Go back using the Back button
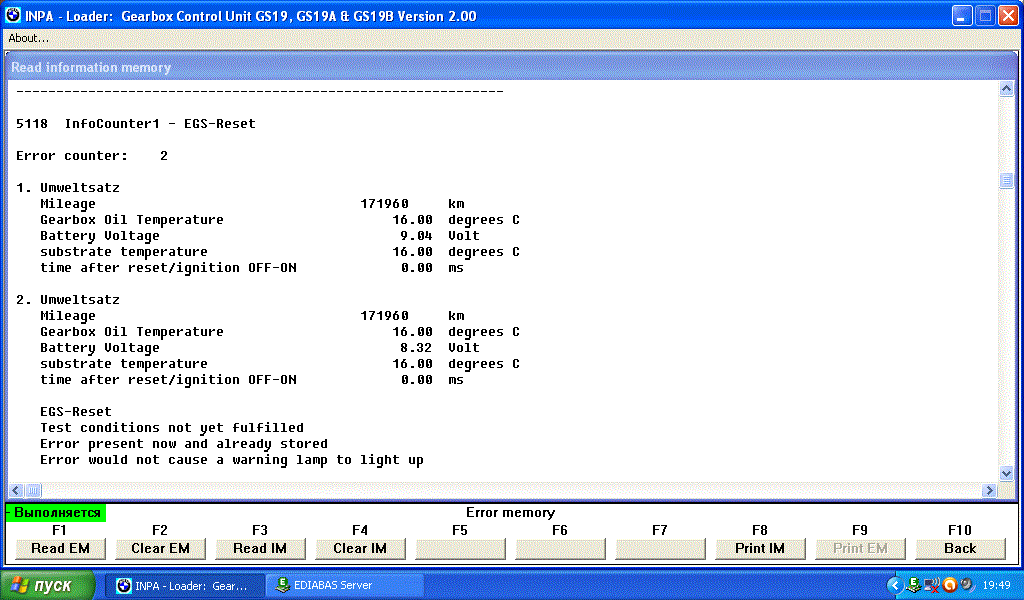The width and height of the screenshot is (1024, 600). (x=960, y=548)
